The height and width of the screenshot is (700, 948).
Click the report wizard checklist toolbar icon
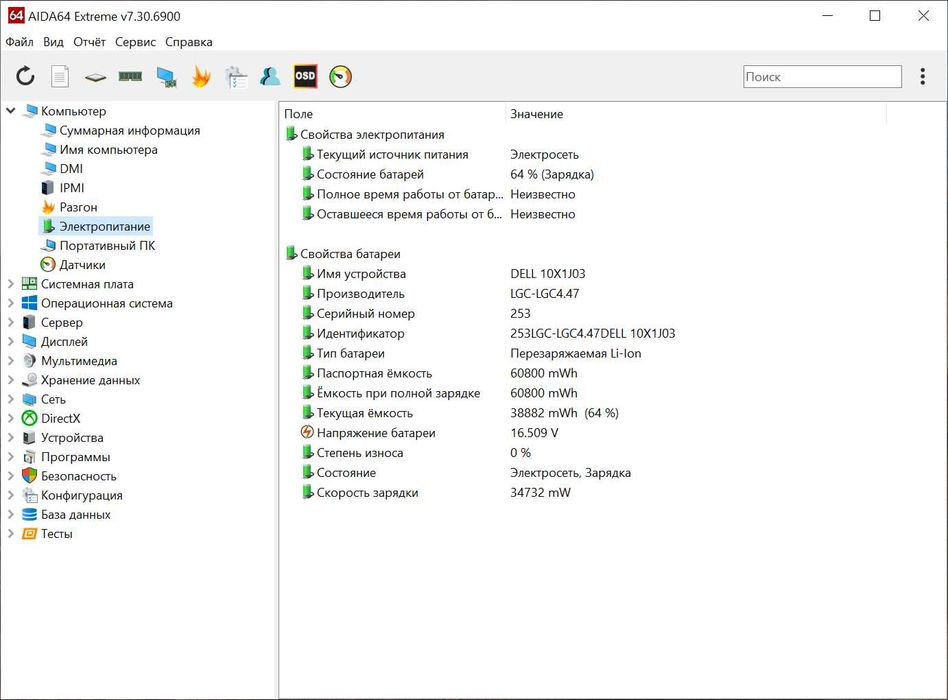point(236,77)
